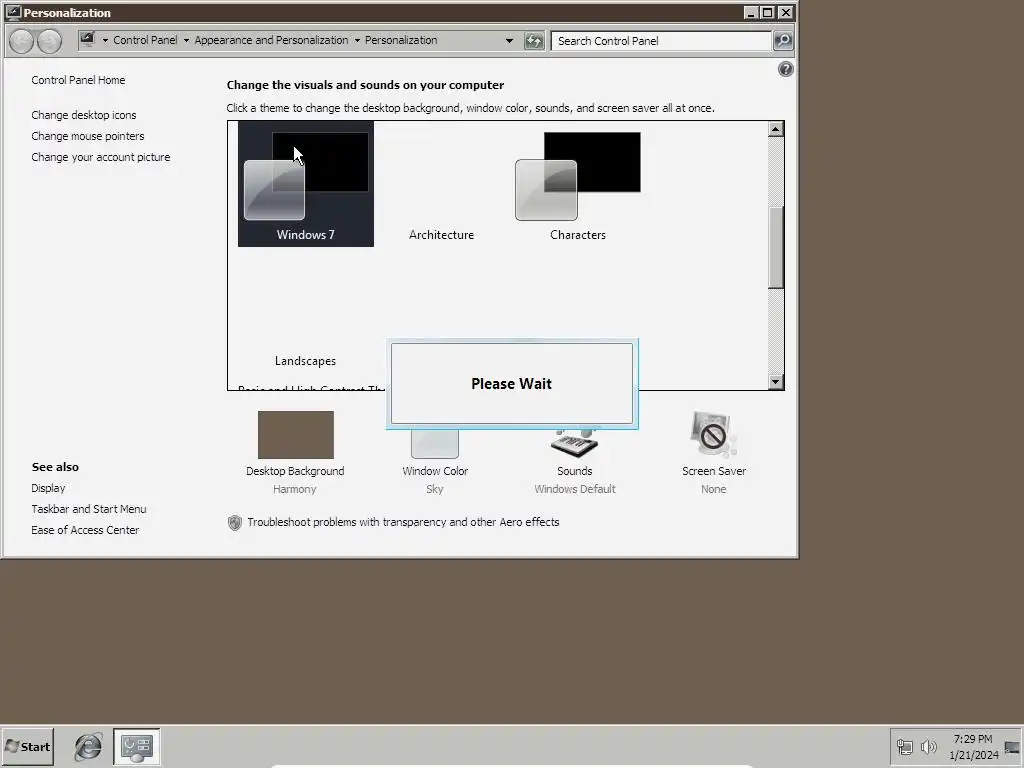This screenshot has width=1024, height=768.
Task: Open the Sounds keyboard icon
Action: click(574, 443)
